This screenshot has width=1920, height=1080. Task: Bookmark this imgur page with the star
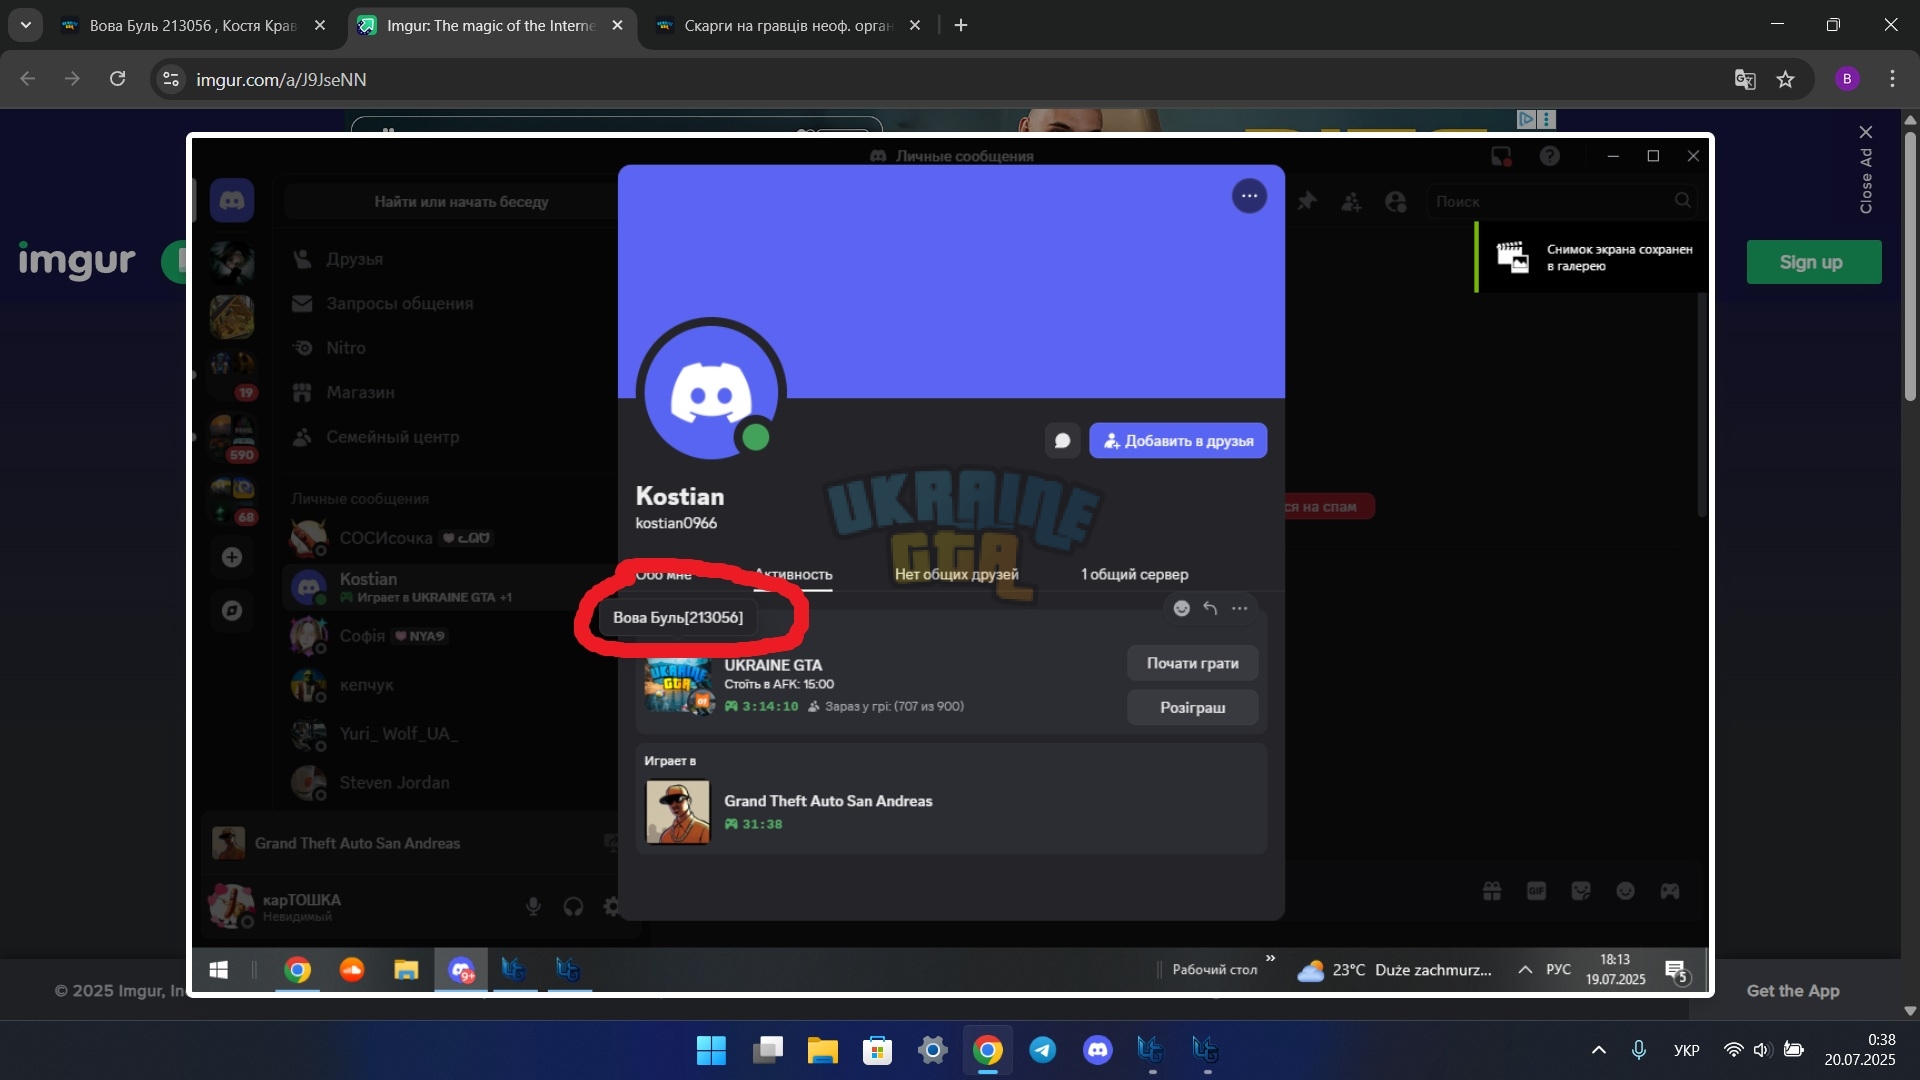pyautogui.click(x=1786, y=79)
